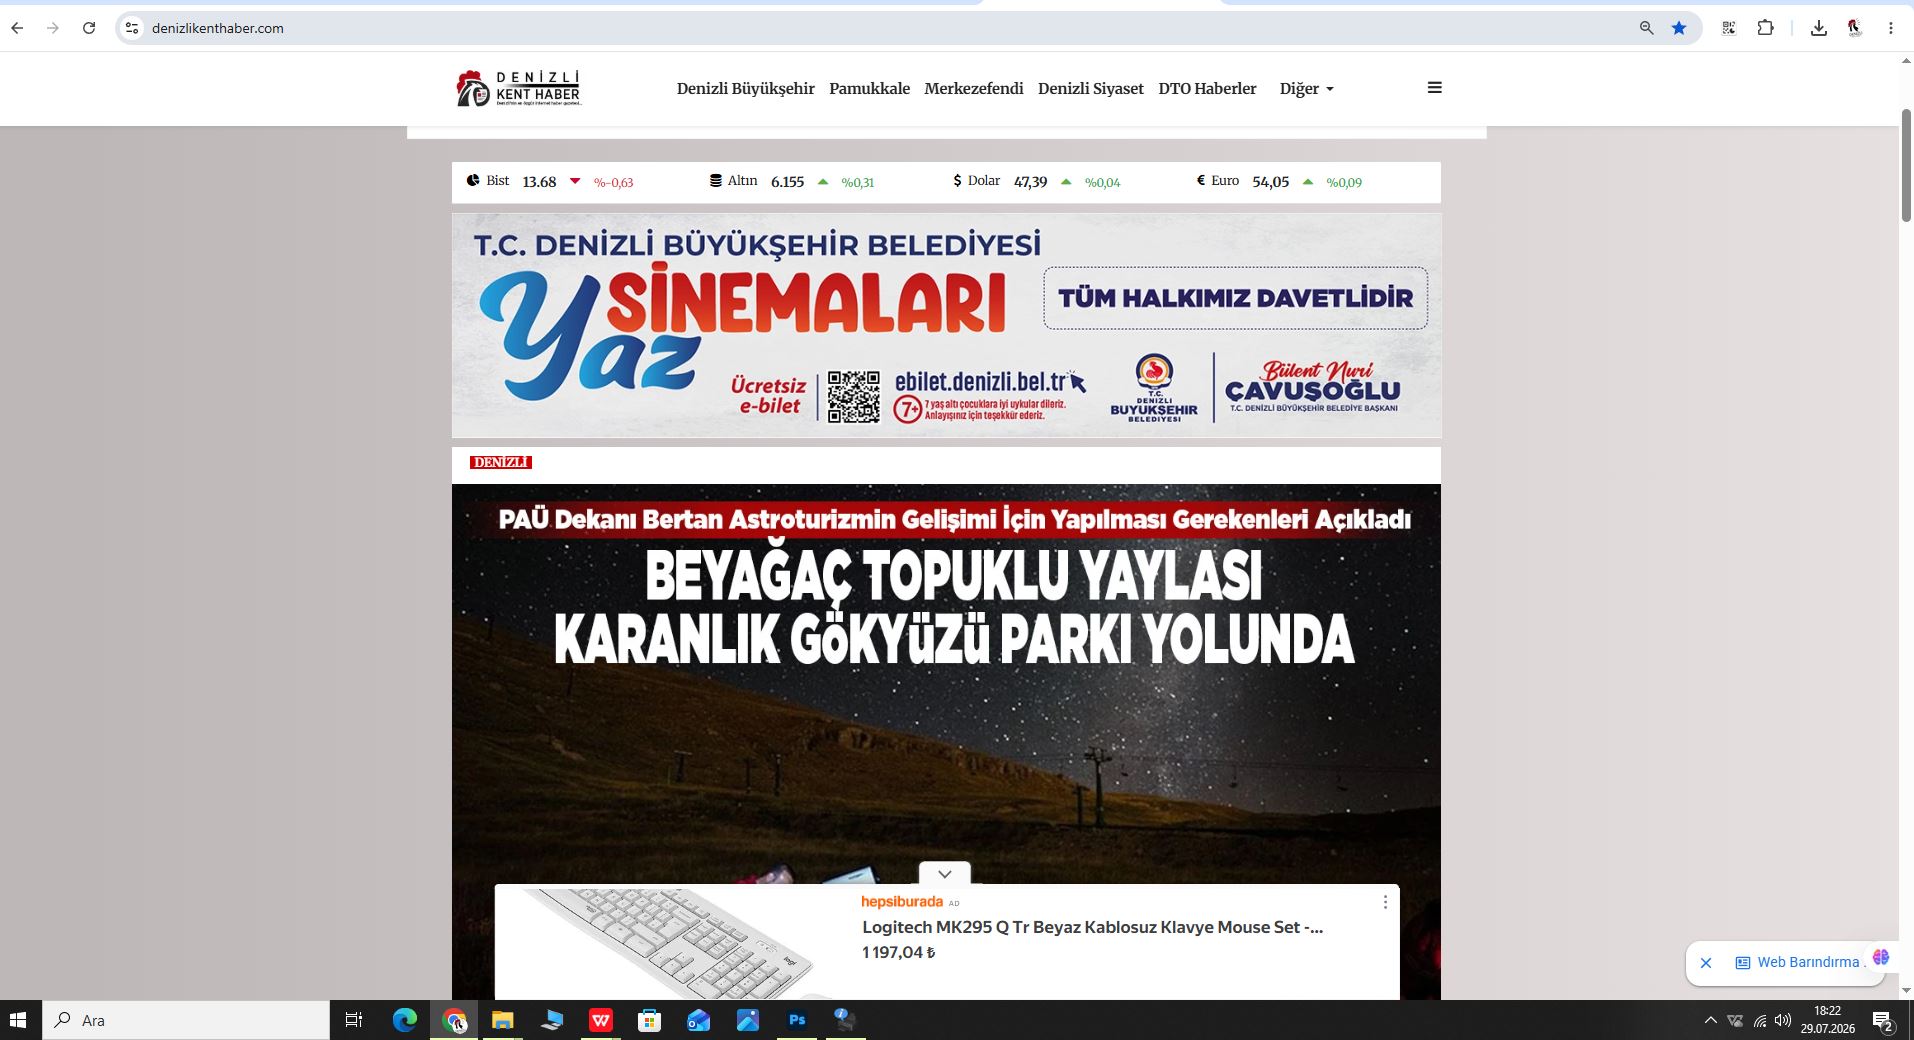Open the Windows notification center
This screenshot has width=1914, height=1040.
tap(1883, 1020)
